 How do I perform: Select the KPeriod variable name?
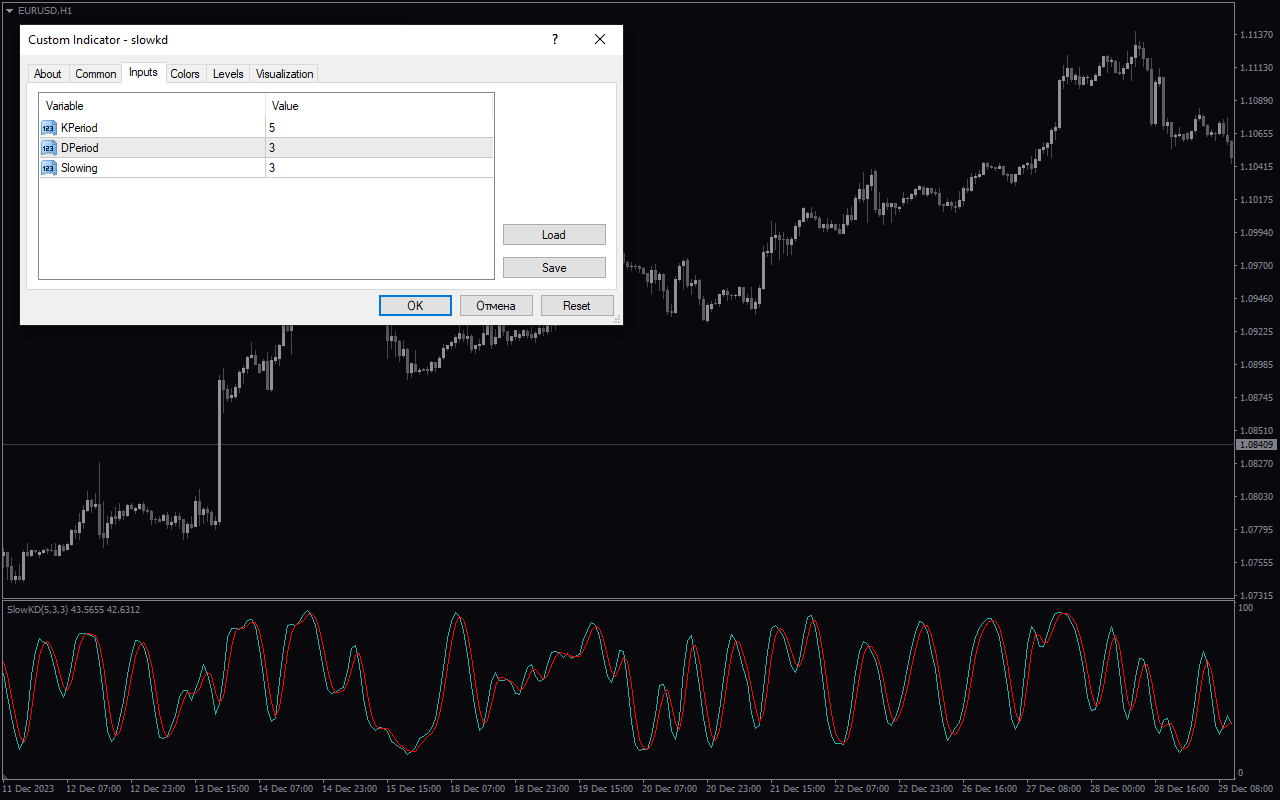pyautogui.click(x=79, y=128)
